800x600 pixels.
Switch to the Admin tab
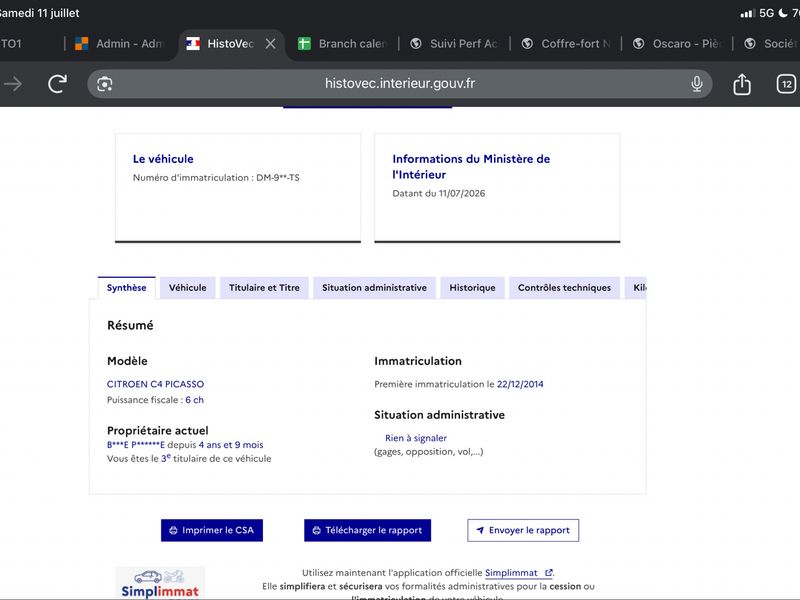pyautogui.click(x=120, y=44)
